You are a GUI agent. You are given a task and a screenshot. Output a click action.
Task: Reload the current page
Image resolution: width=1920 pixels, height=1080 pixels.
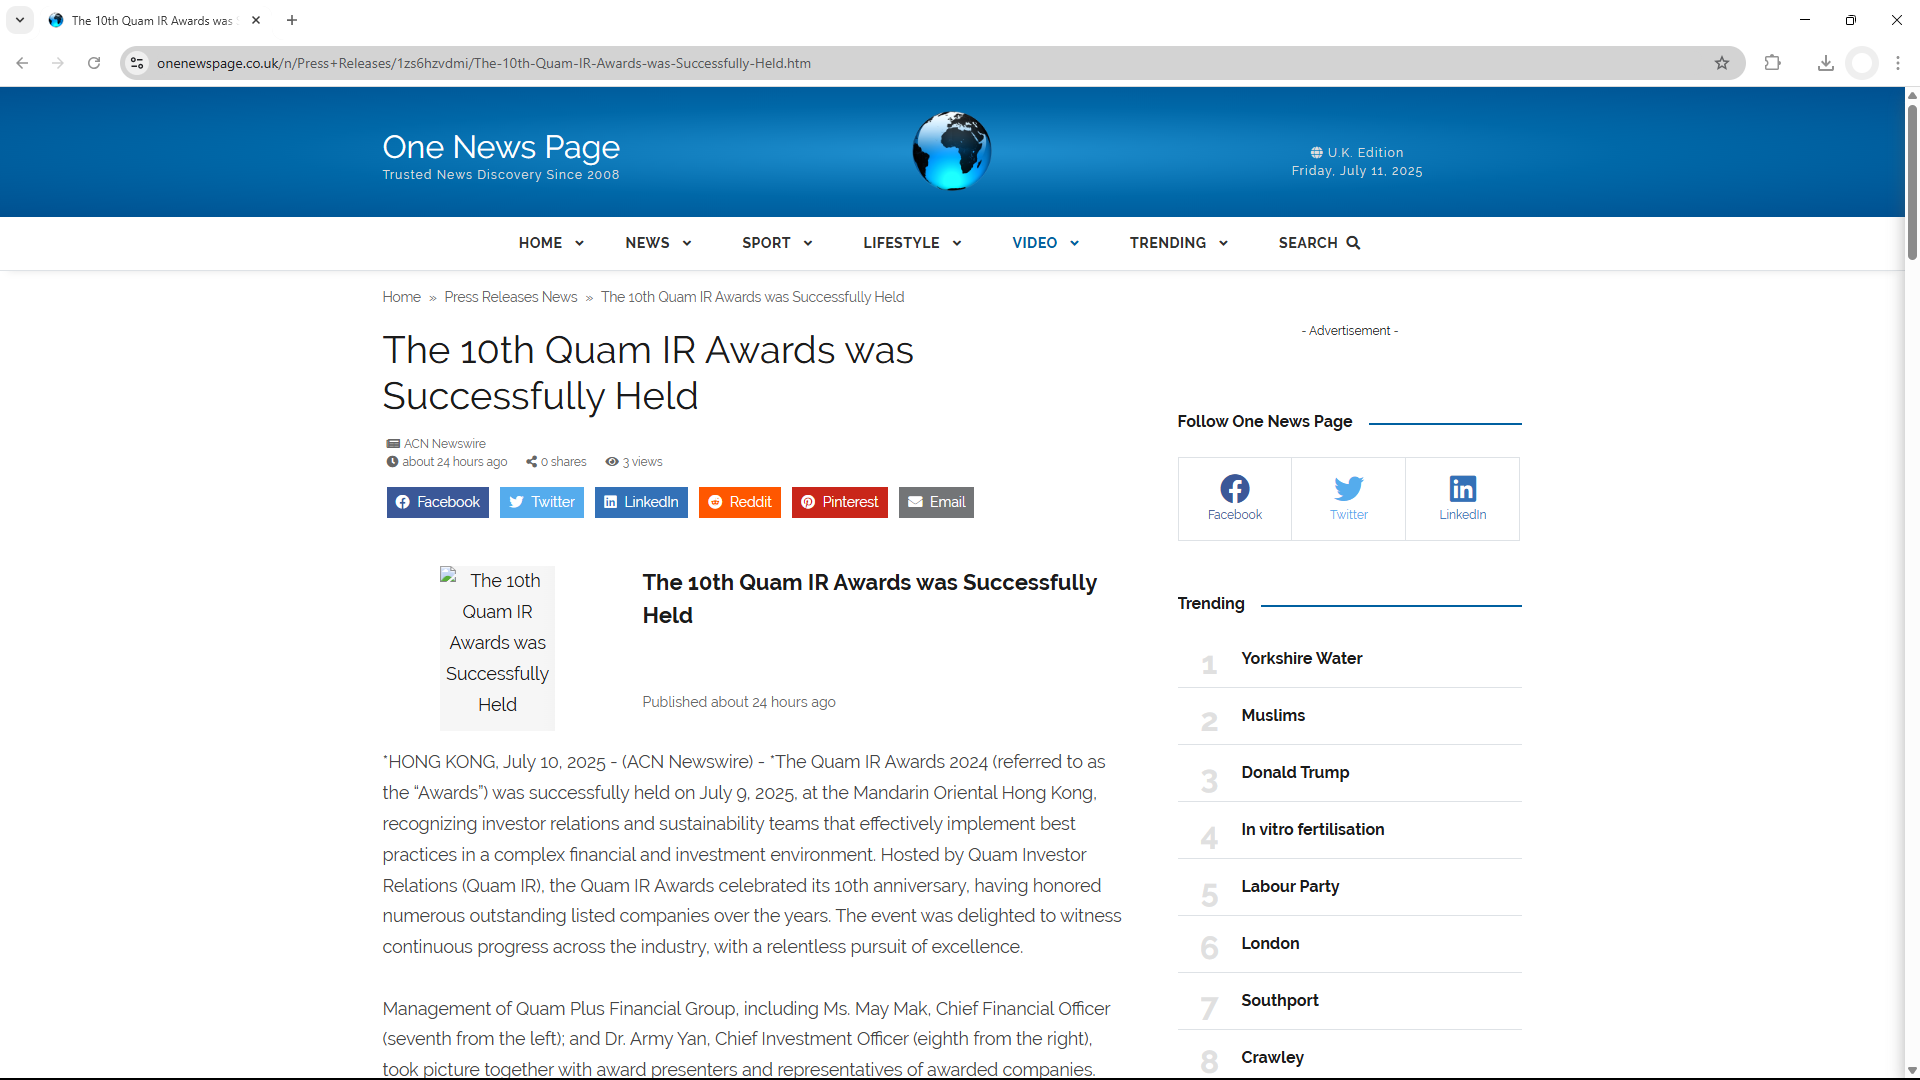[94, 63]
